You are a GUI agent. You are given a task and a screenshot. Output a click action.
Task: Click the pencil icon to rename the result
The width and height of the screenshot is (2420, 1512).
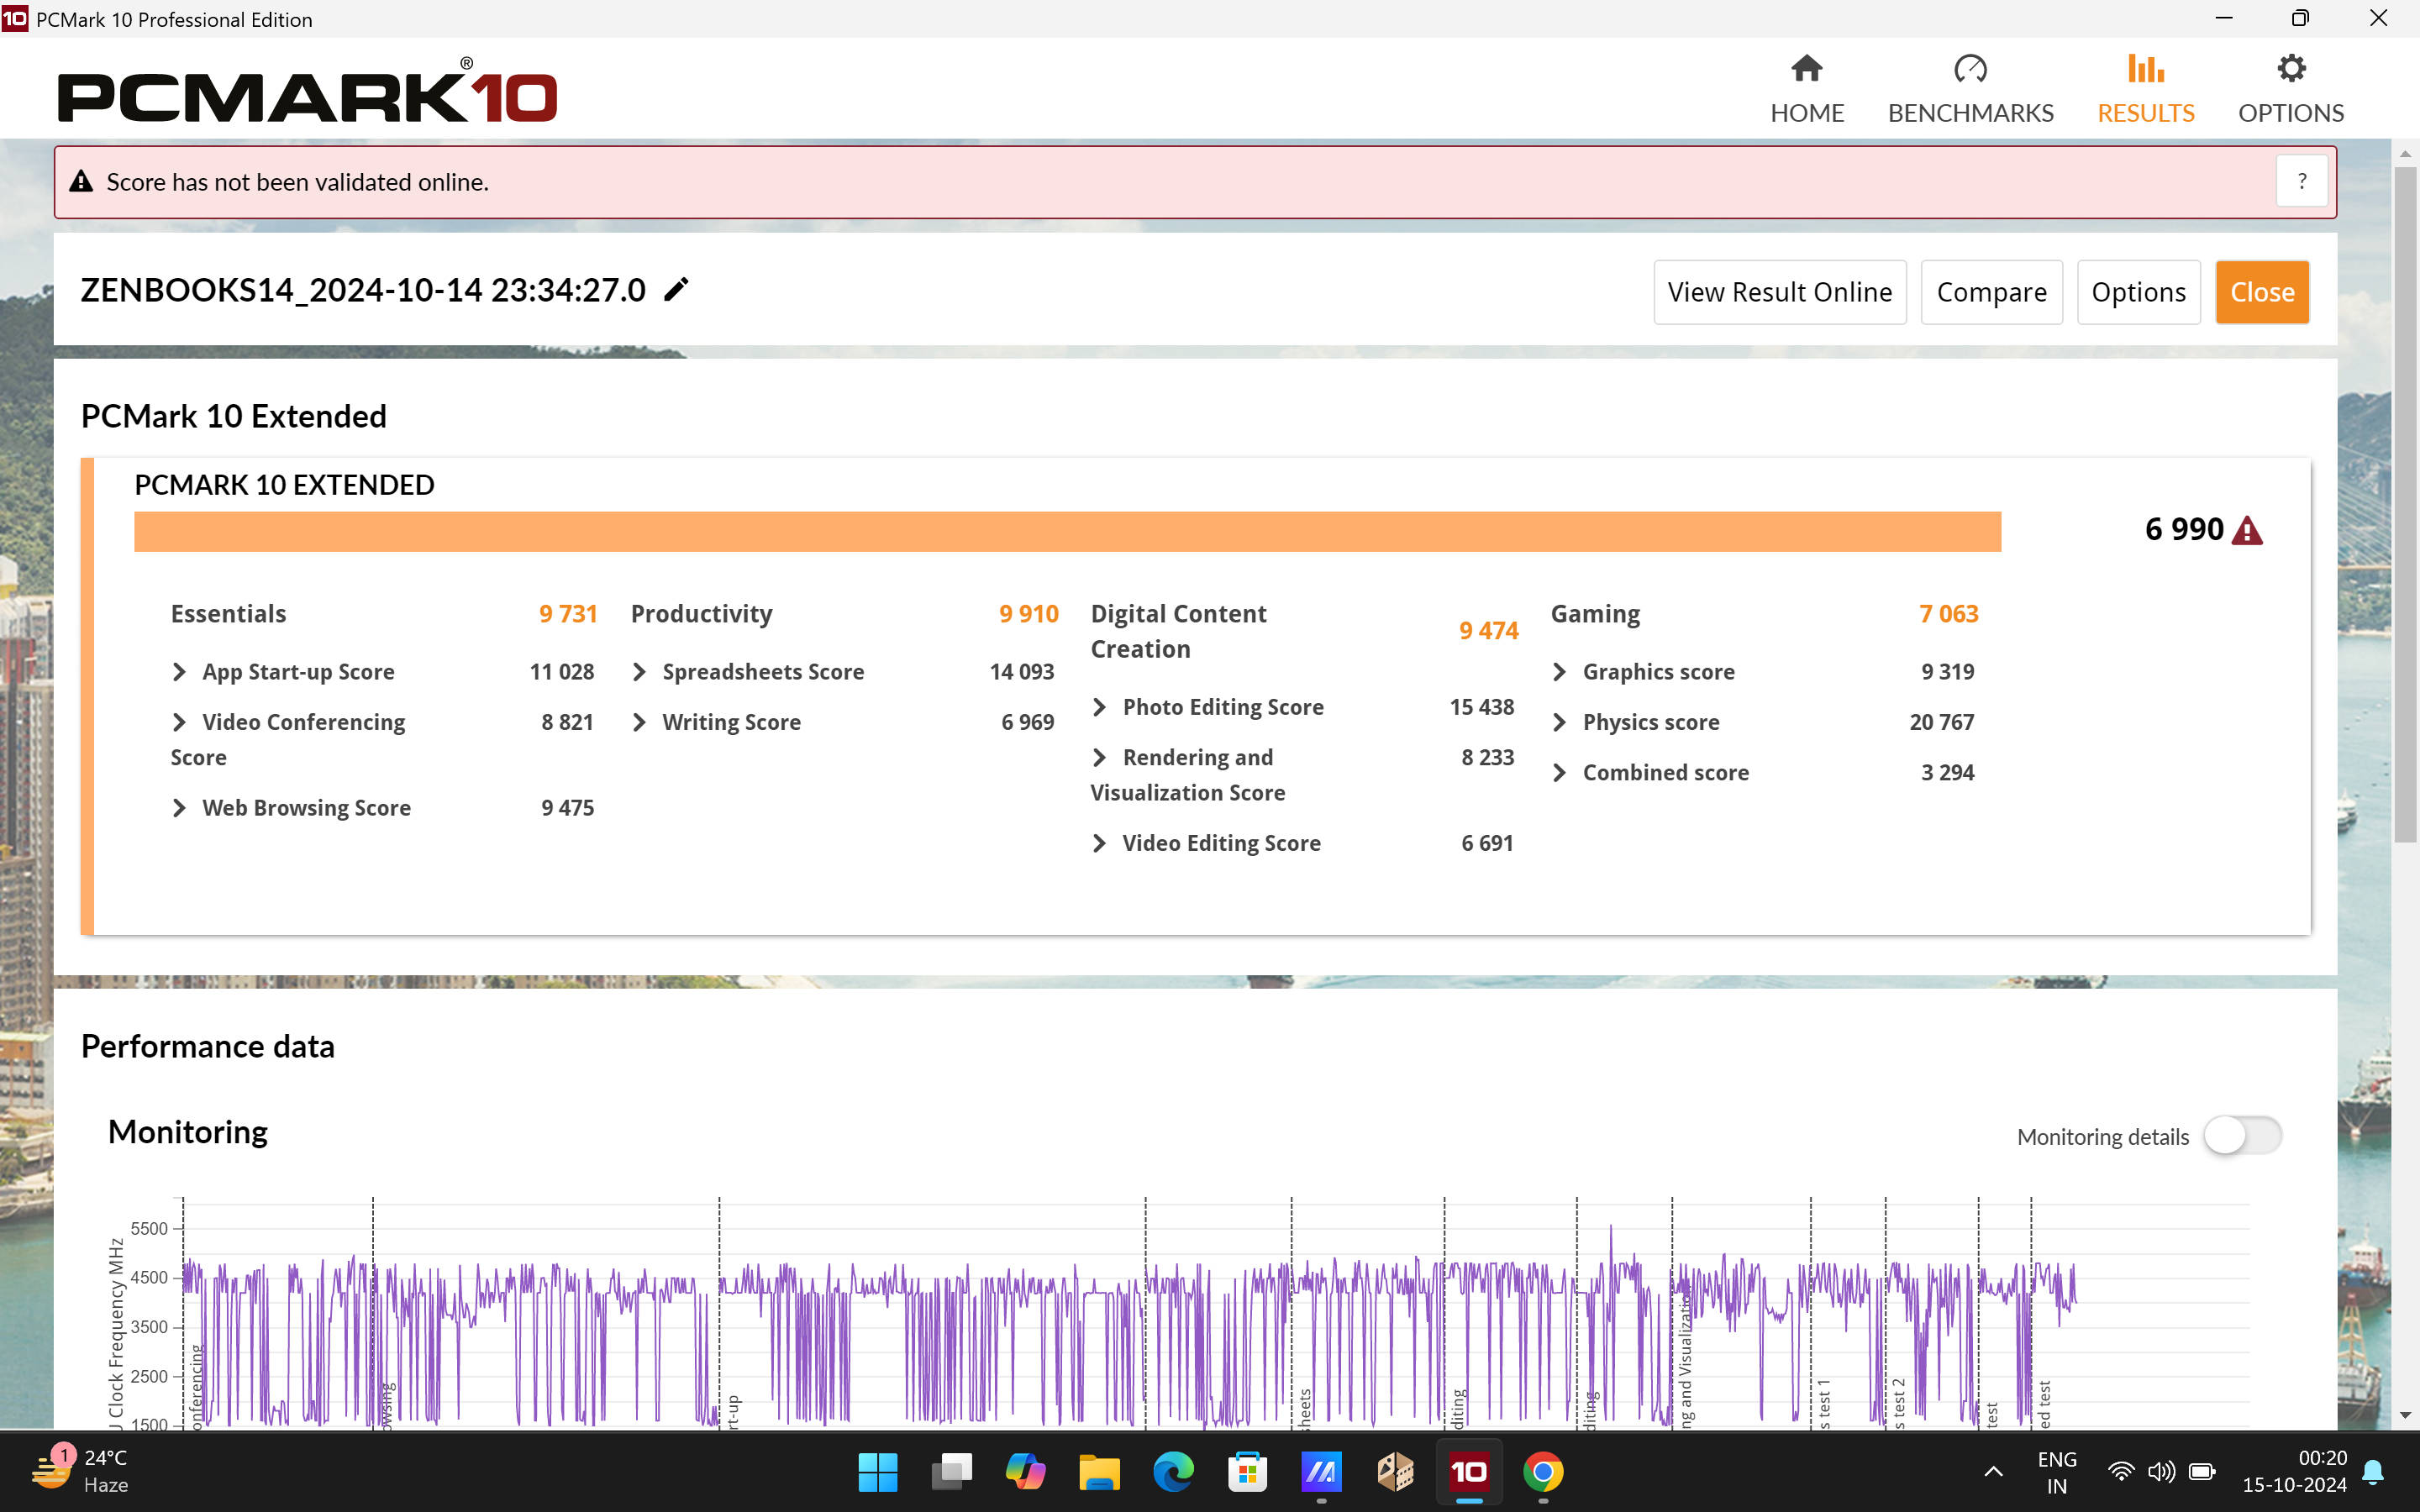tap(676, 290)
